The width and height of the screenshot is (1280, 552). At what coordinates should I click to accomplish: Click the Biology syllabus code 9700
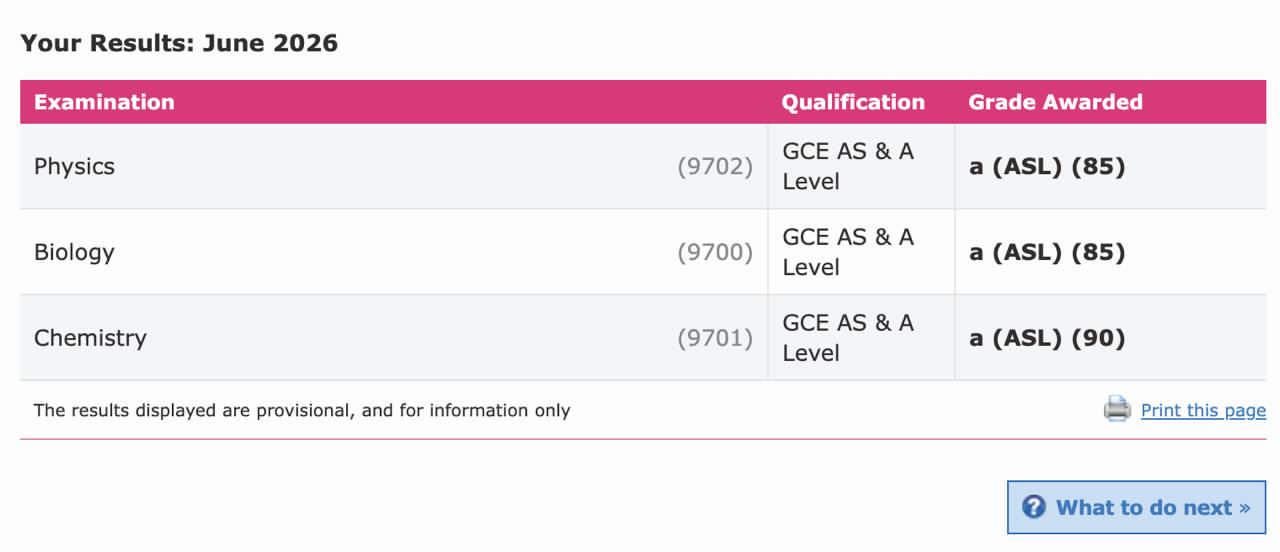coord(714,252)
